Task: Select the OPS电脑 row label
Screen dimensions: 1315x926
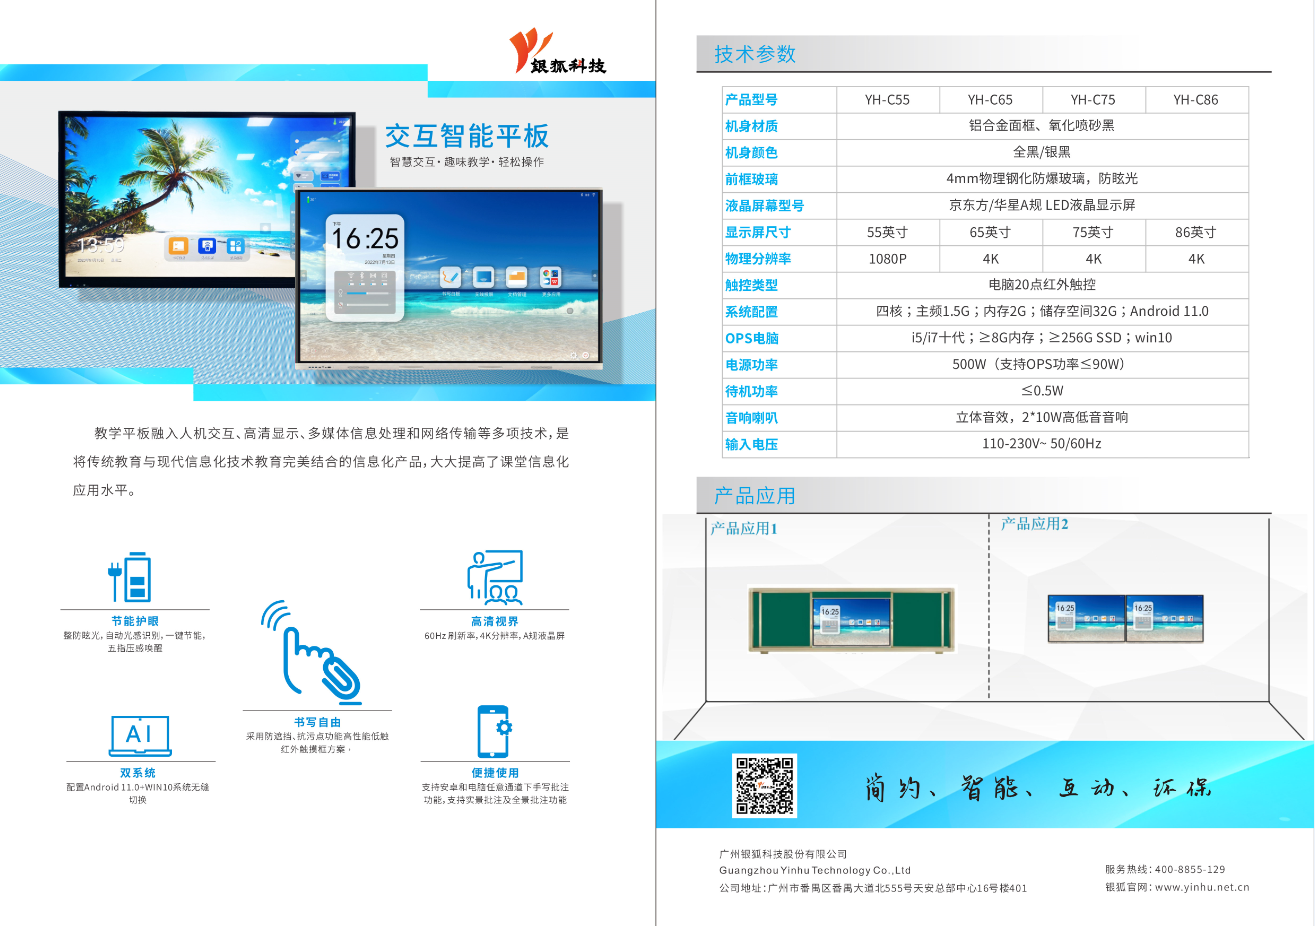Action: pos(752,338)
